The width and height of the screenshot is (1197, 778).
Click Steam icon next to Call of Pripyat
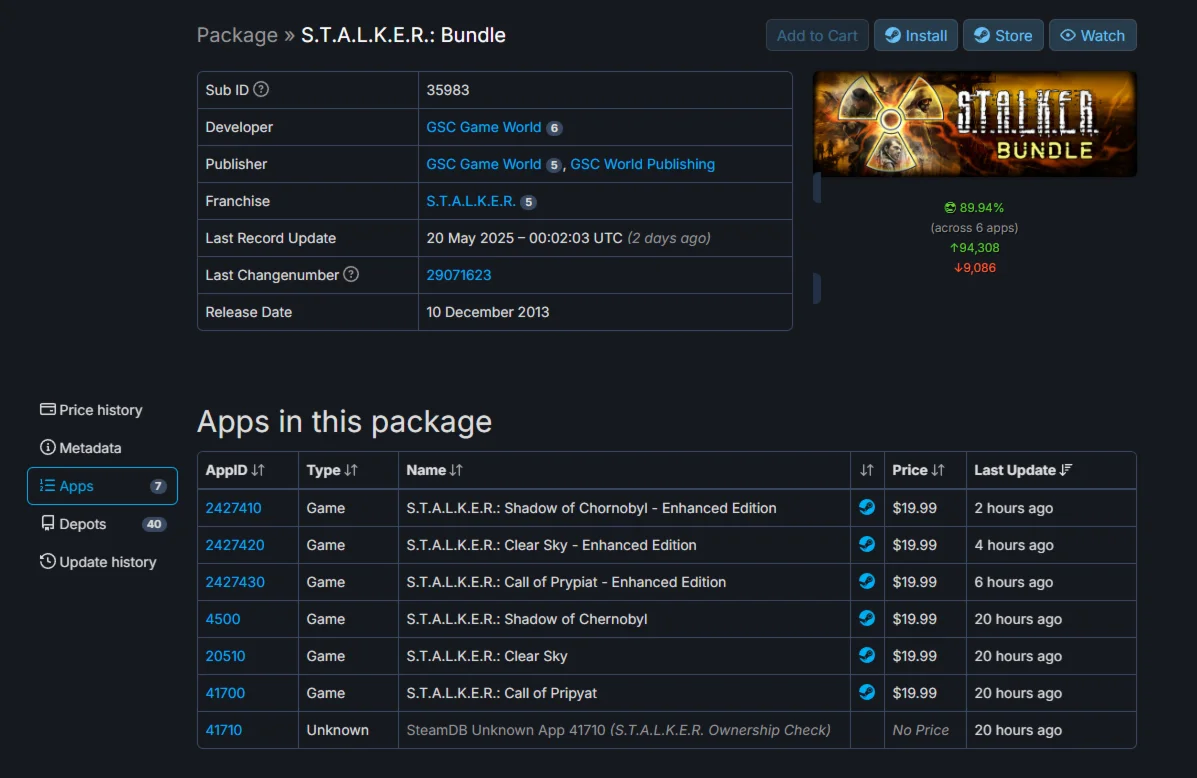point(866,692)
